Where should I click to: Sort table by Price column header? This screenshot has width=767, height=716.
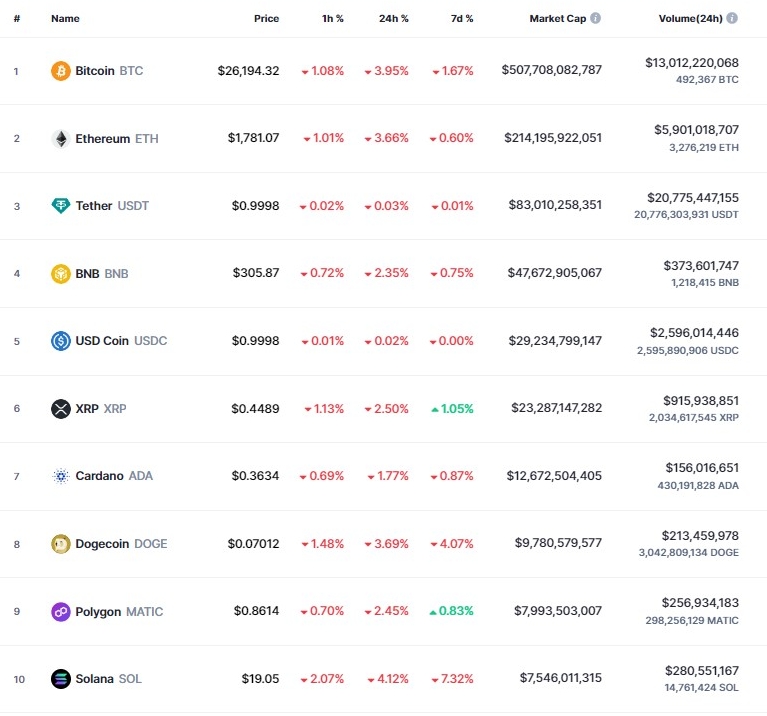[267, 19]
